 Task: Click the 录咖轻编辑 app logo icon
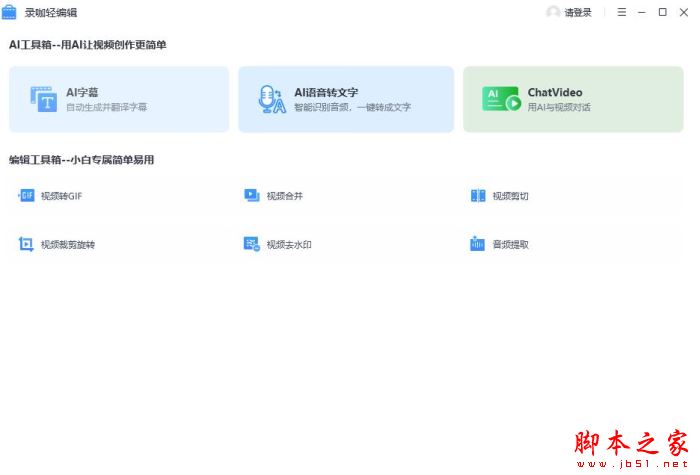[x=9, y=12]
